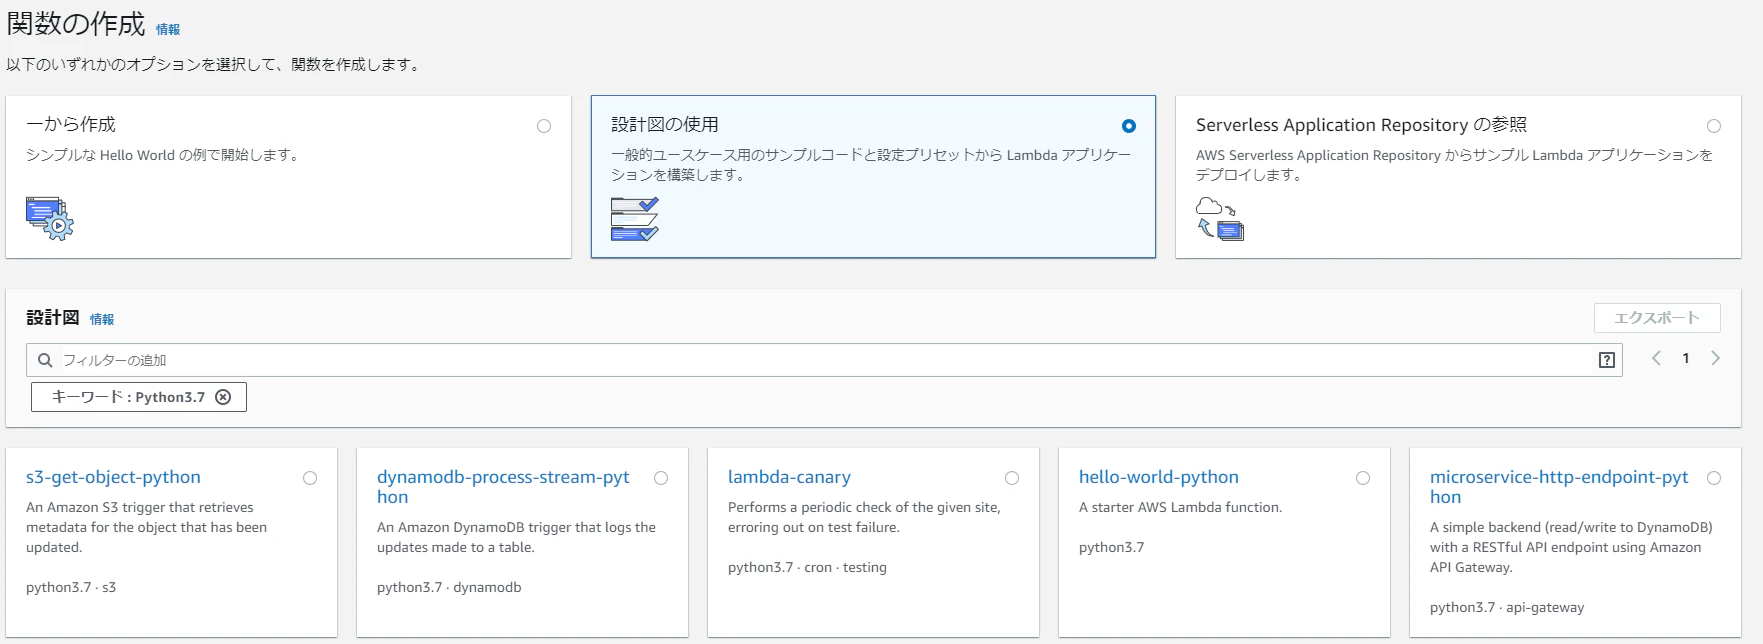This screenshot has height=644, width=1763.
Task: Remove the Python3.7 keyword filter chip
Action: pos(223,397)
